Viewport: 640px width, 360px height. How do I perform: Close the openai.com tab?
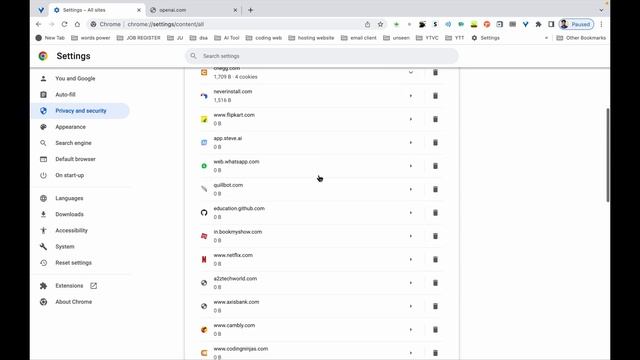(x=236, y=10)
